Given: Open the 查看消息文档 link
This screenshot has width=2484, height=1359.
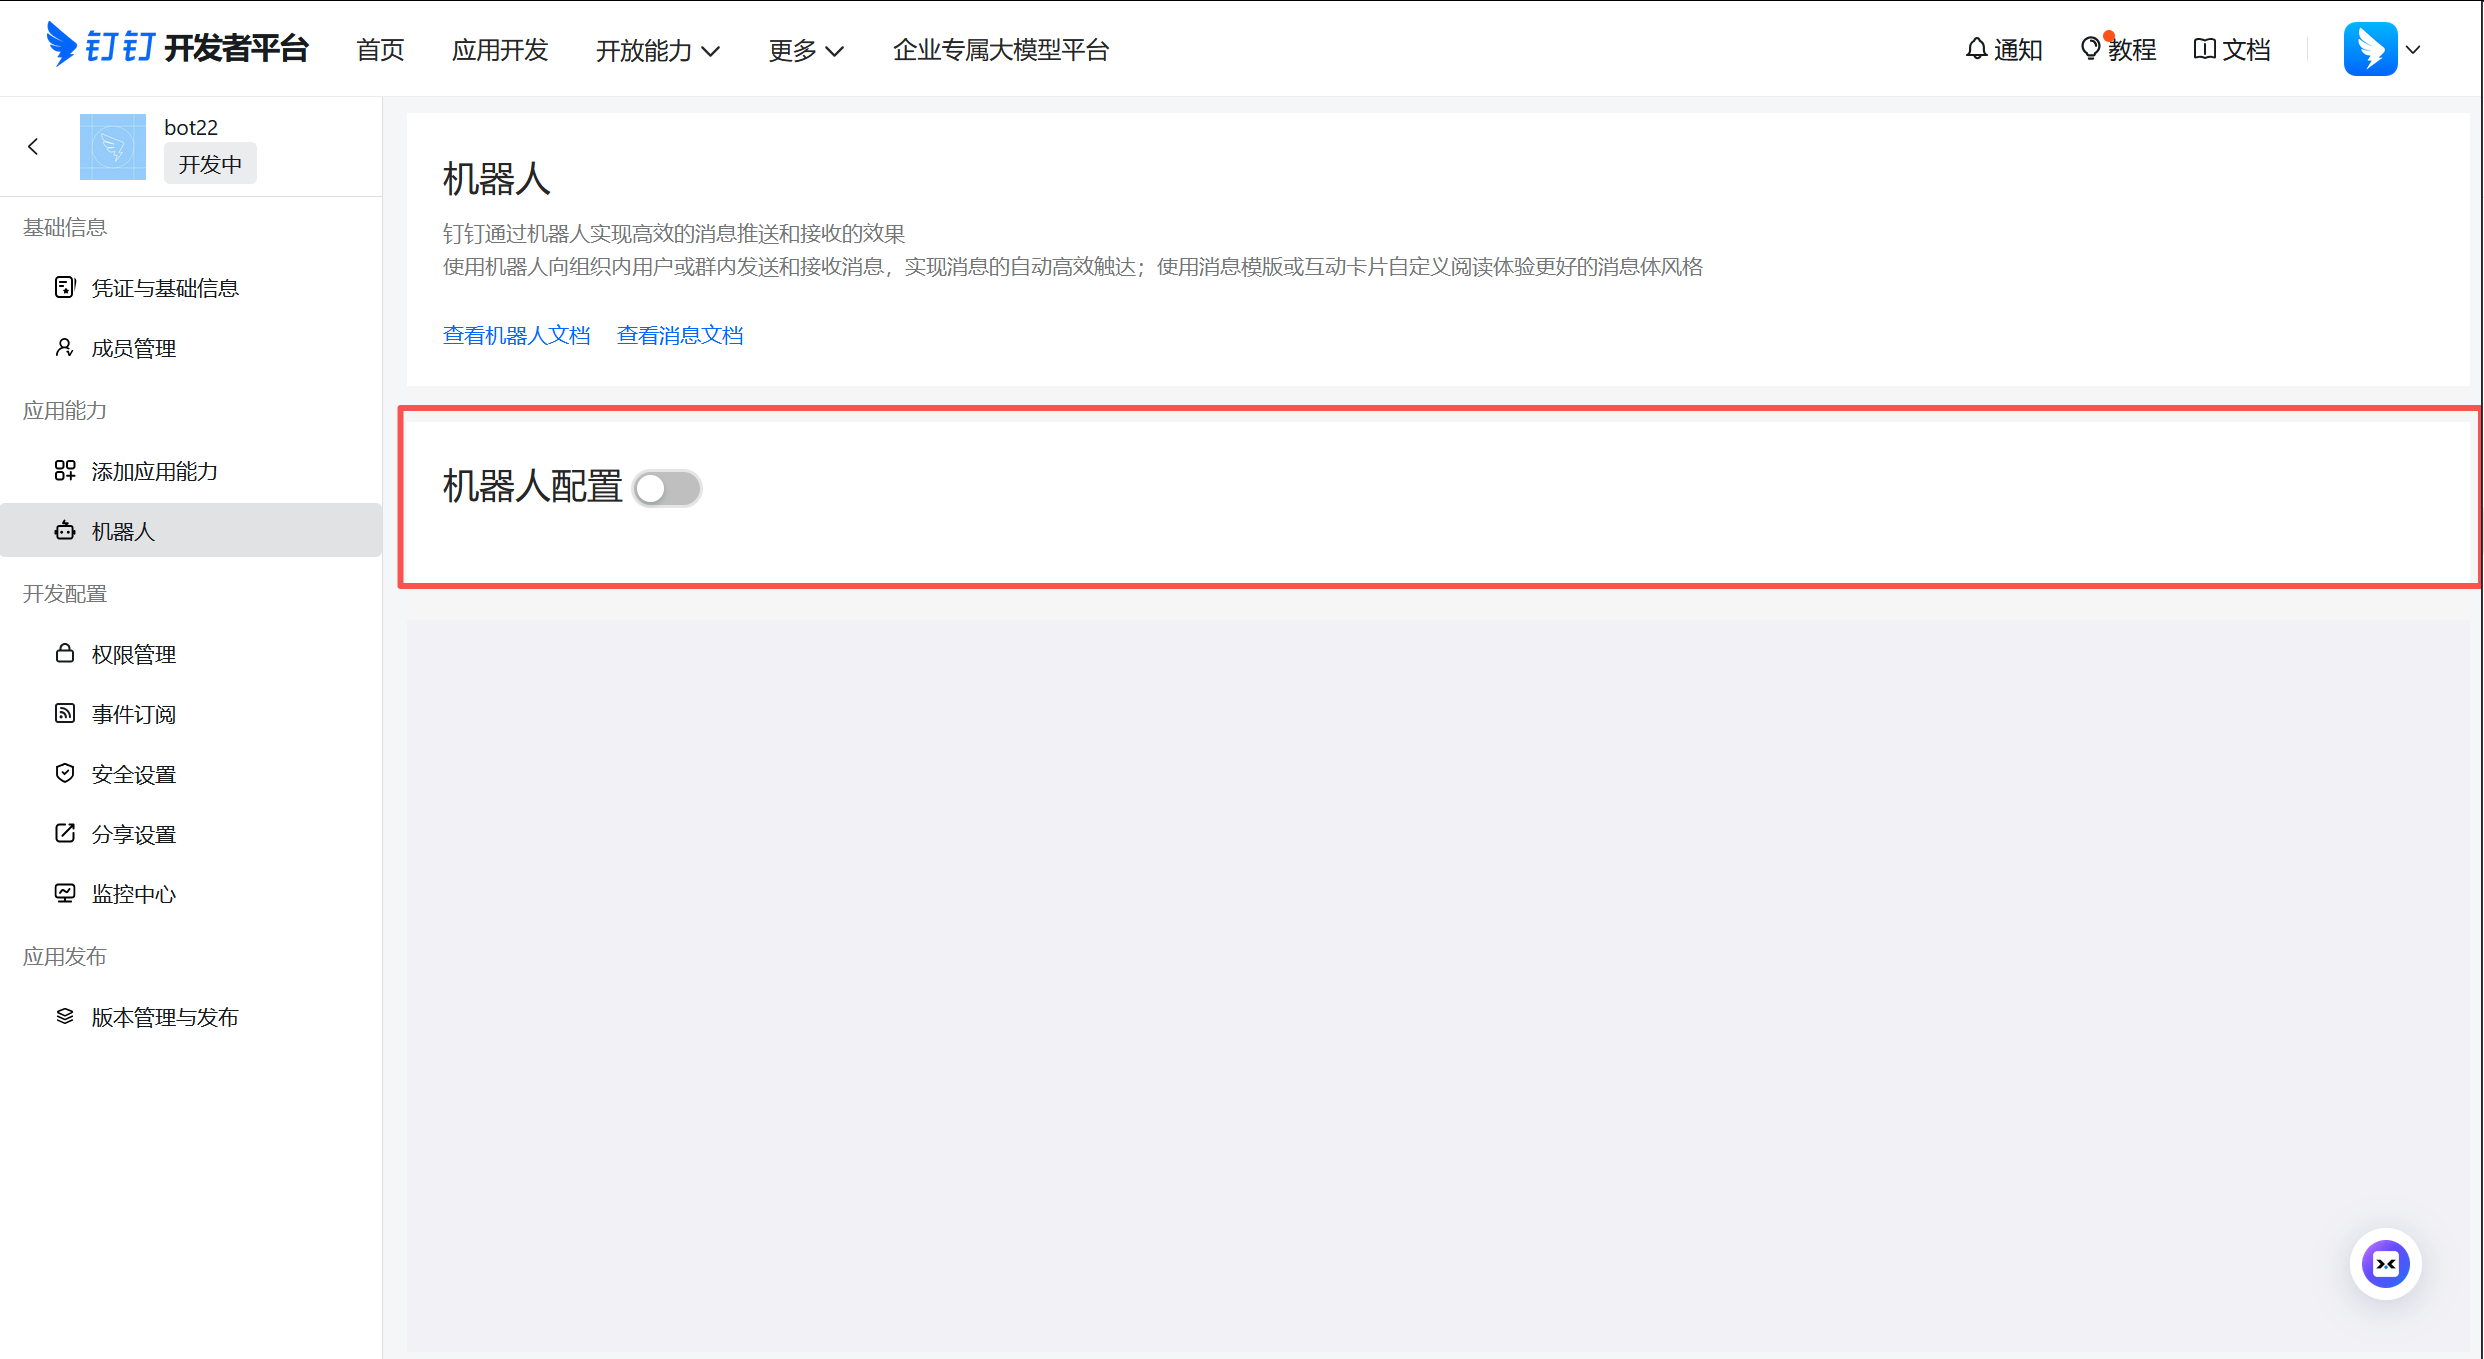Looking at the screenshot, I should 680,335.
